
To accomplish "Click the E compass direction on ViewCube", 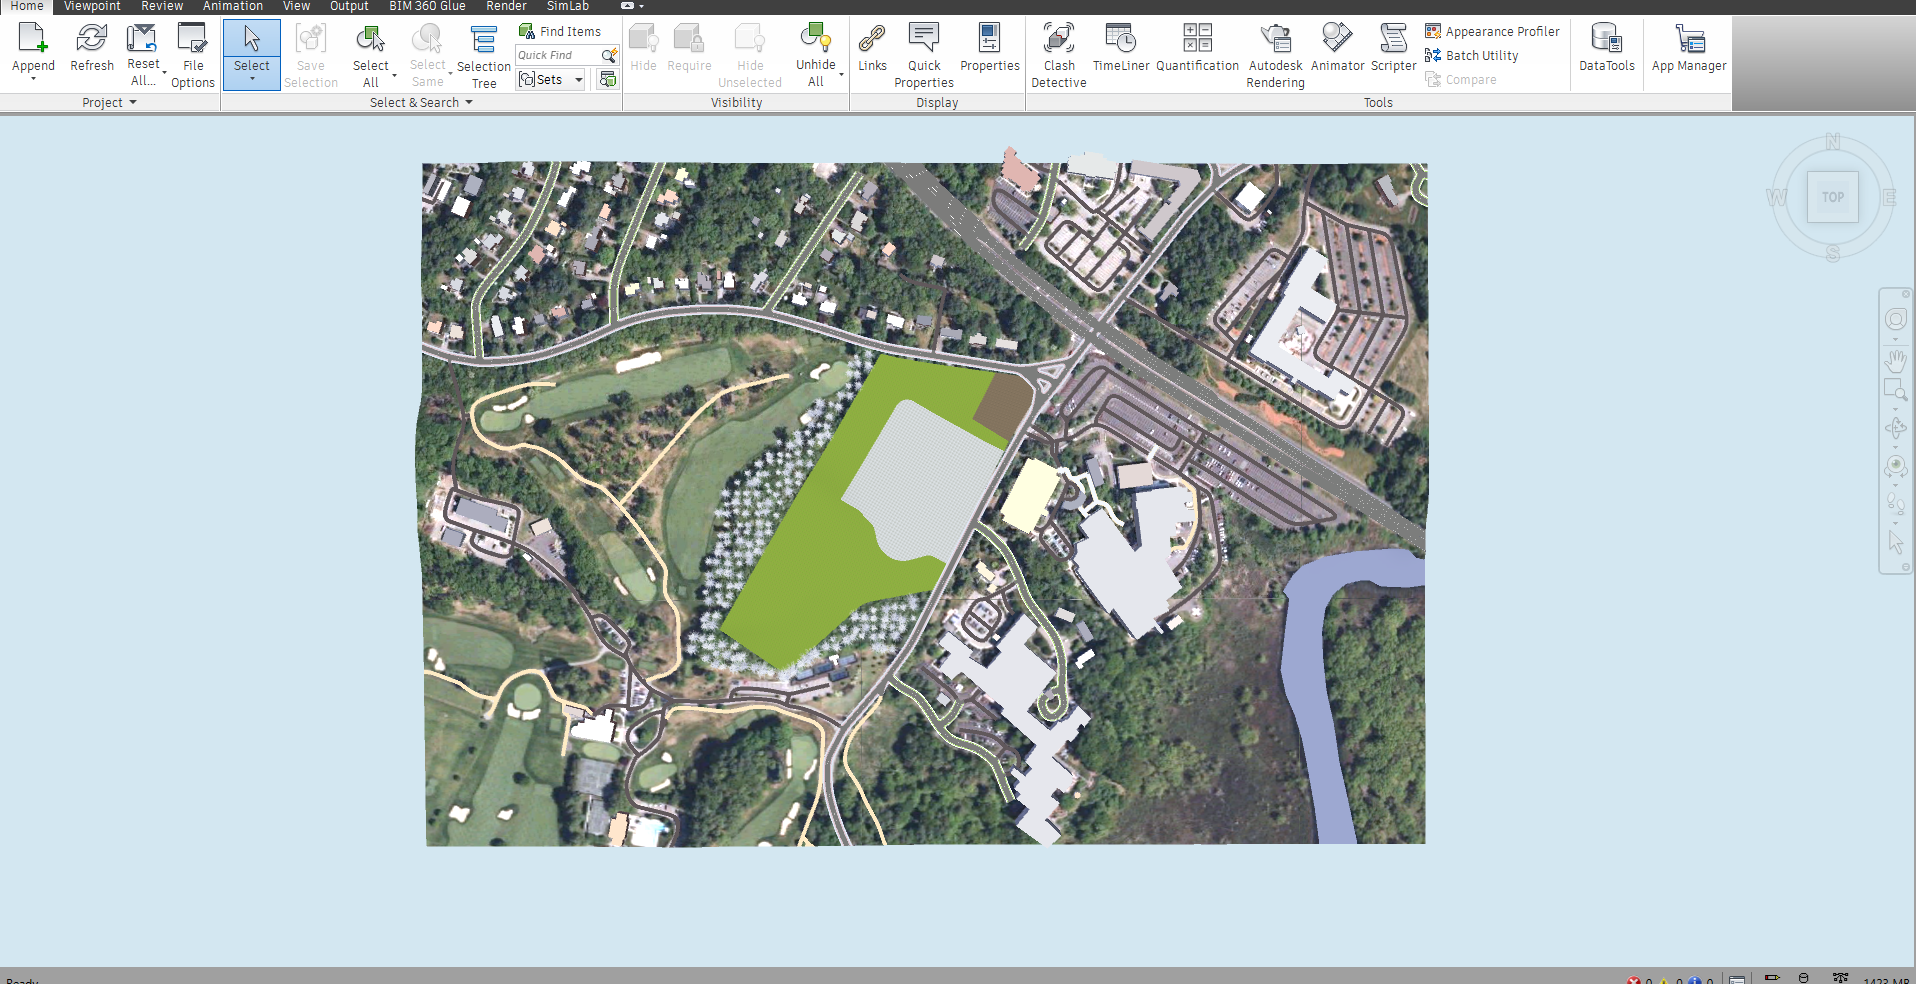I will 1888,197.
